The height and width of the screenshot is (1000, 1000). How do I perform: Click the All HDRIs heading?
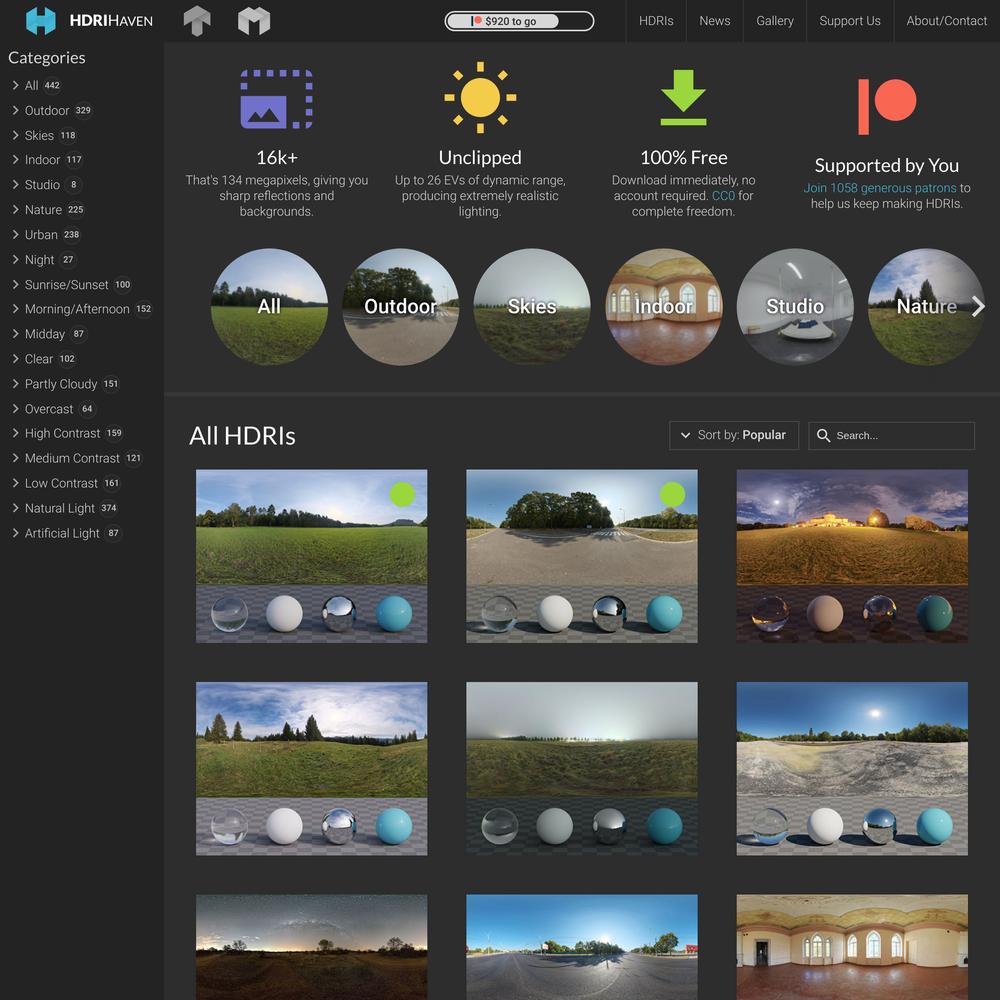242,436
